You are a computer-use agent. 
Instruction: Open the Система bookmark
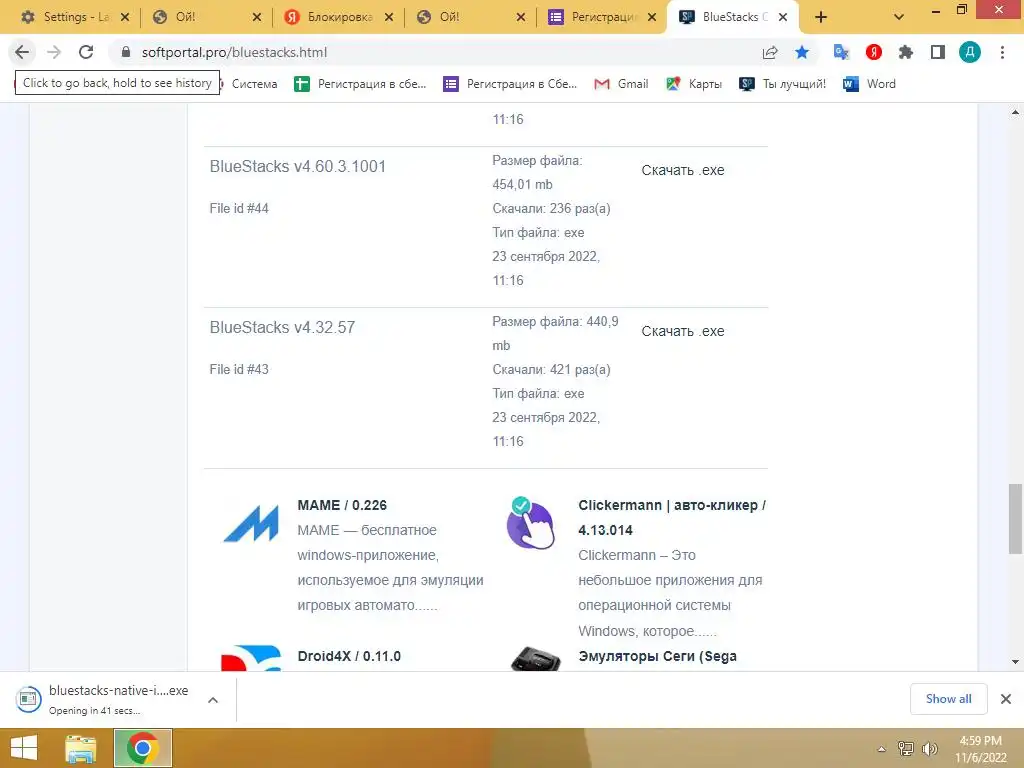(x=254, y=84)
